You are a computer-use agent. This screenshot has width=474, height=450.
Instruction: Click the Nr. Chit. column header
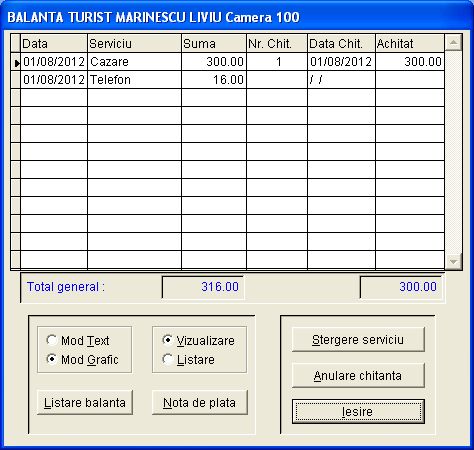click(x=277, y=44)
